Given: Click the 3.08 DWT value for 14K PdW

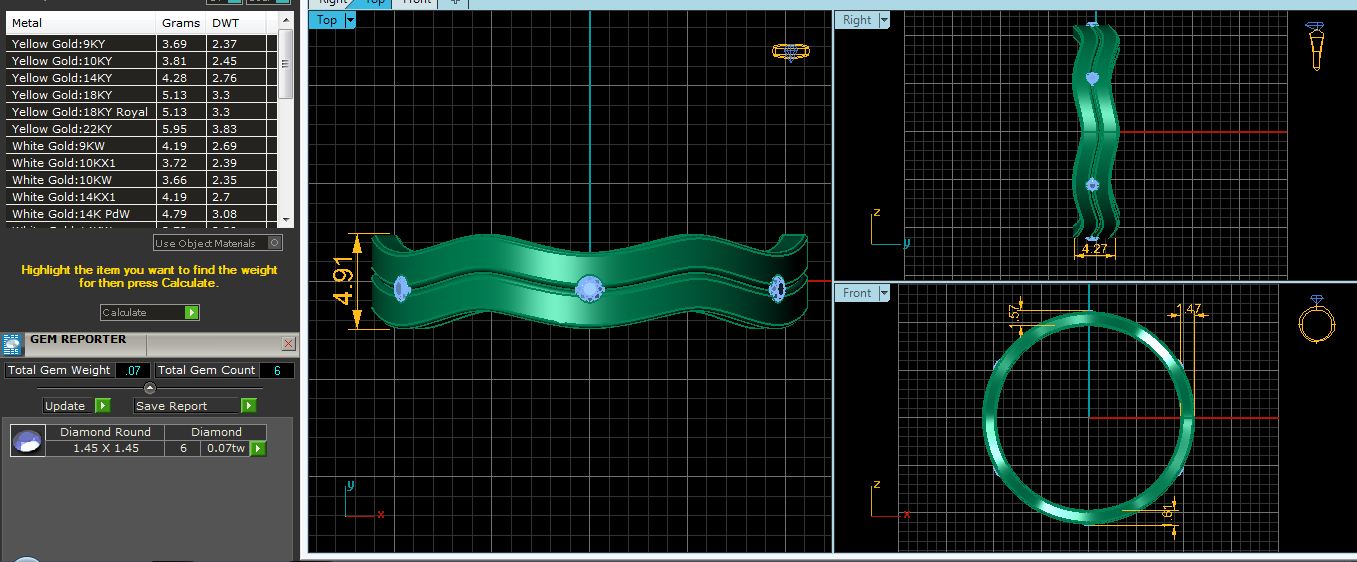Looking at the screenshot, I should 224,214.
